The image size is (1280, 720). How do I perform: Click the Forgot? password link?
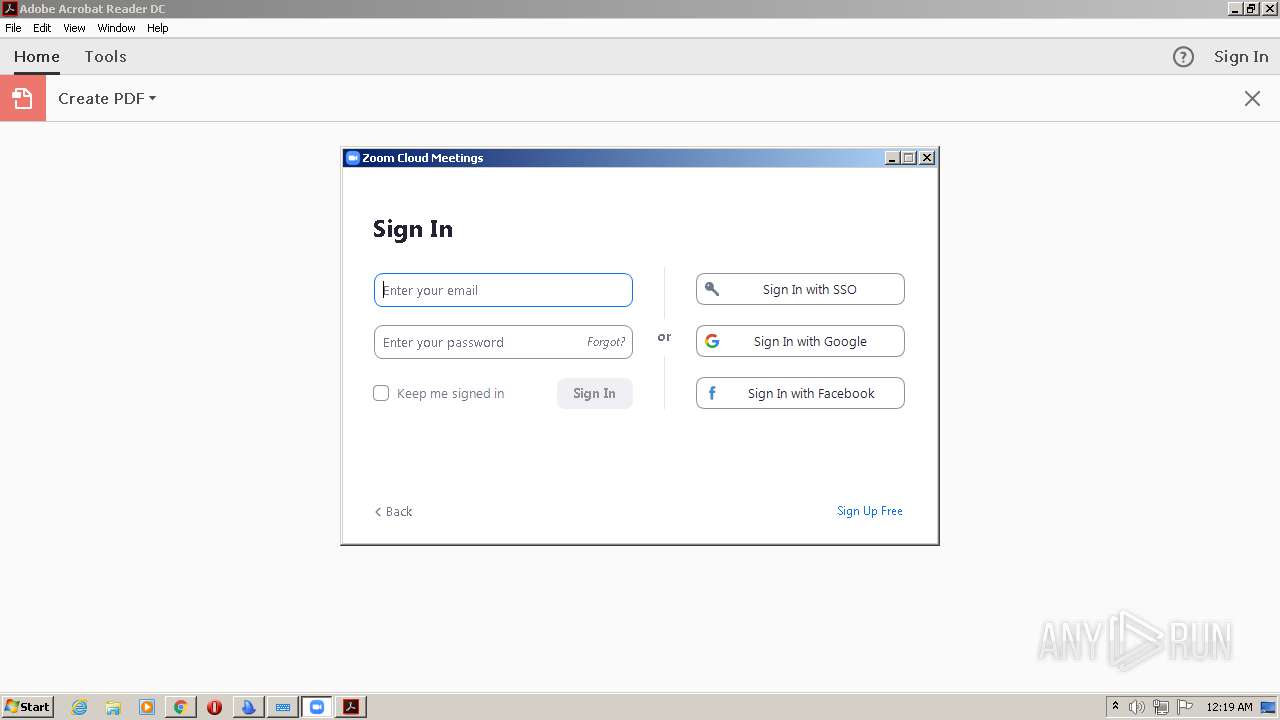606,342
